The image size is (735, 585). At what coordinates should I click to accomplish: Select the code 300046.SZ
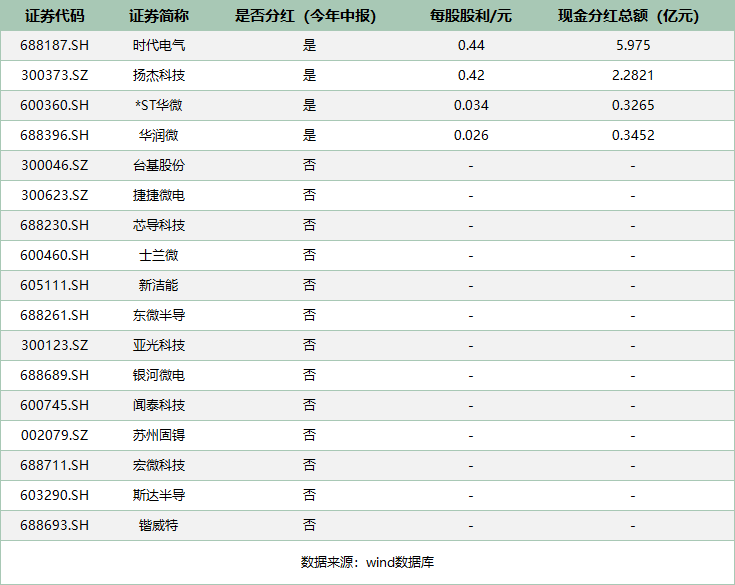(54, 165)
